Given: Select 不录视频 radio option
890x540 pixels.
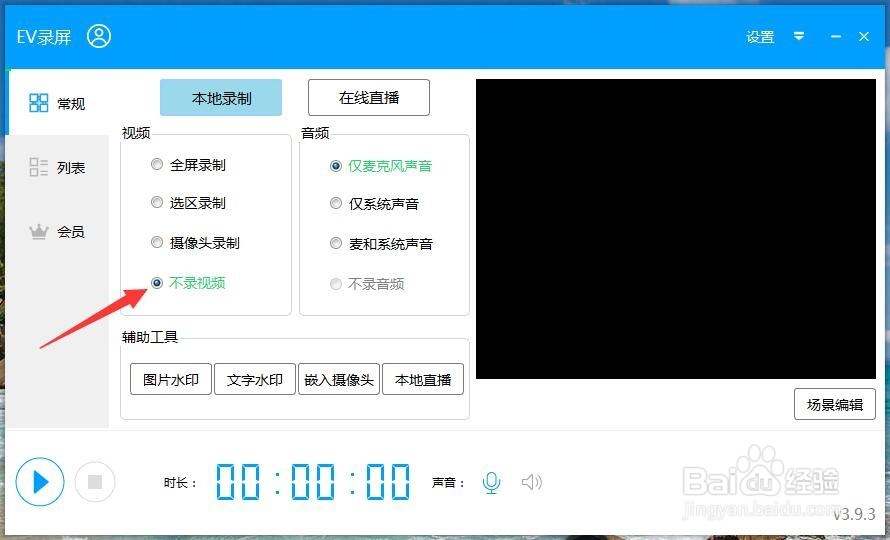Looking at the screenshot, I should point(188,283).
